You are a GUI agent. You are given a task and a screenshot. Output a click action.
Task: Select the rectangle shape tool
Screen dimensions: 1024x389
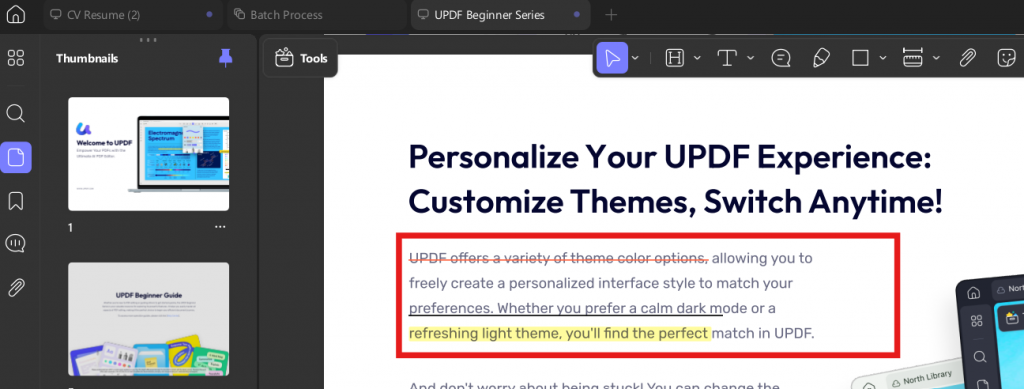tap(860, 58)
